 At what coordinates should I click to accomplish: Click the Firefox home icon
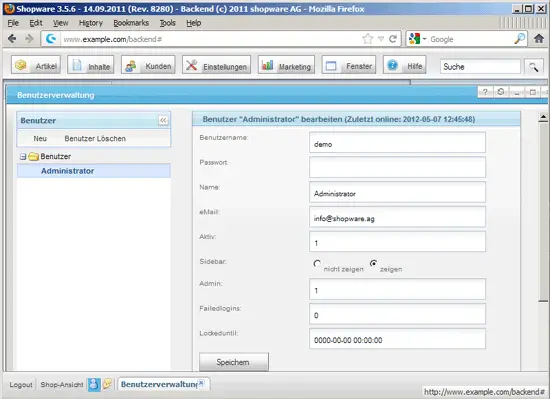coord(539,39)
